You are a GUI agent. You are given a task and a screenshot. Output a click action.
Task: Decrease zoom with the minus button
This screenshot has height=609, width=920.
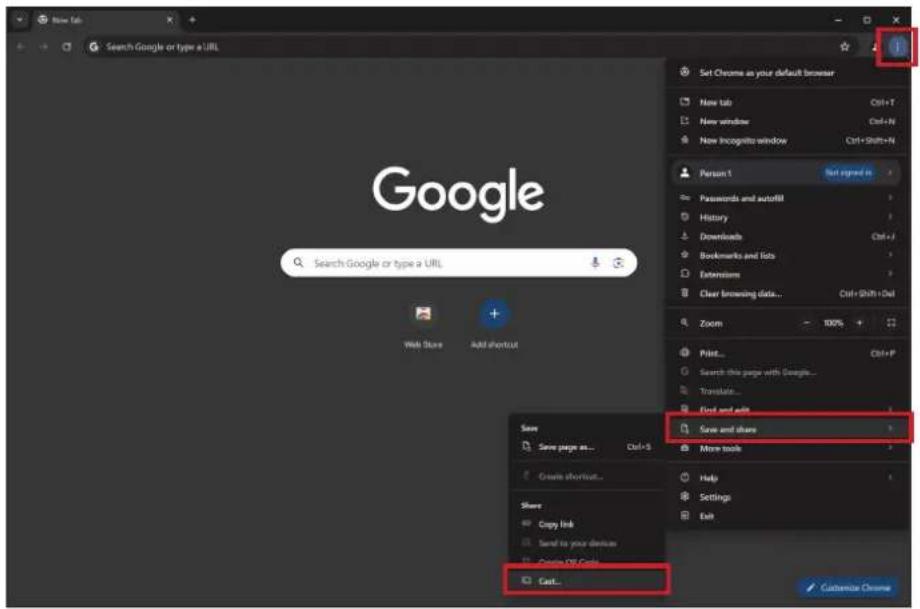coord(807,323)
